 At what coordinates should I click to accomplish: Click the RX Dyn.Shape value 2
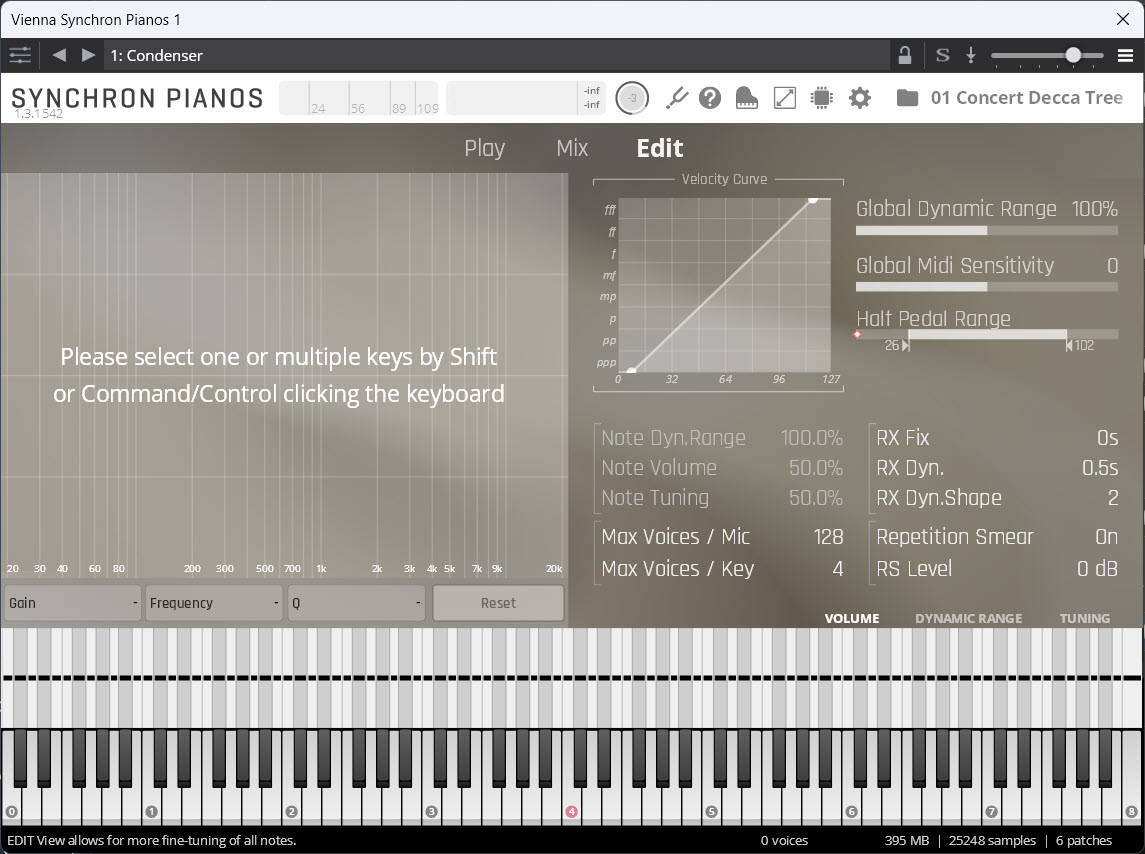tap(1113, 497)
